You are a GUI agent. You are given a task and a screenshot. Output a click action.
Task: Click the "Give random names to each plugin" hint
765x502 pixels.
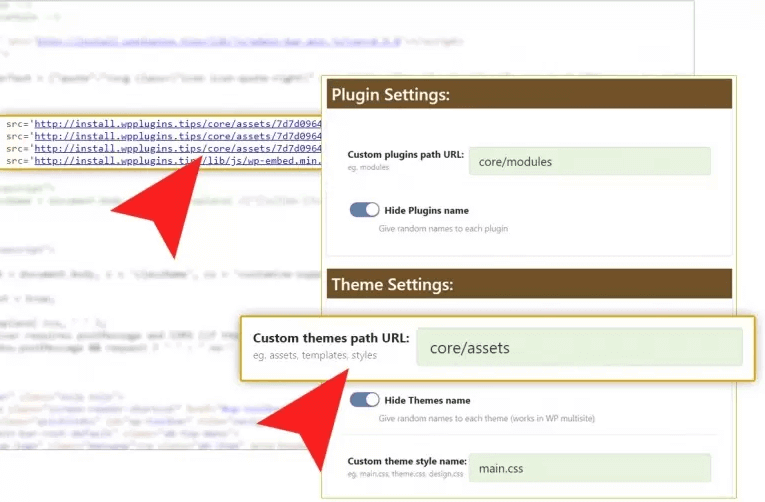pos(443,228)
